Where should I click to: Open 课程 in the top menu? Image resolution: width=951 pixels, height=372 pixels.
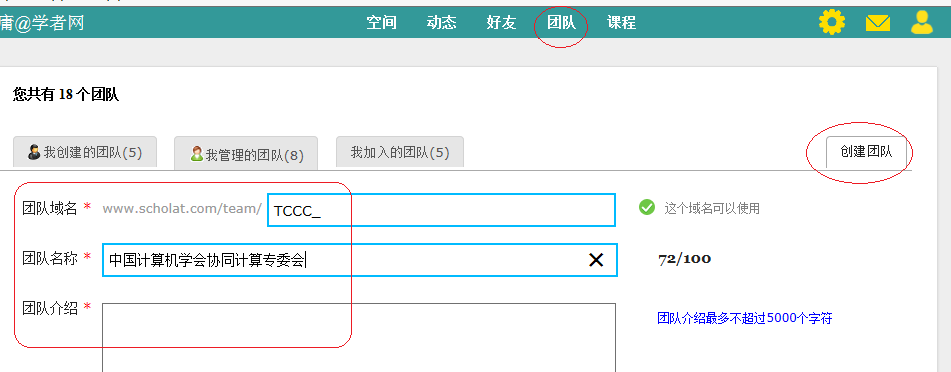tap(621, 22)
